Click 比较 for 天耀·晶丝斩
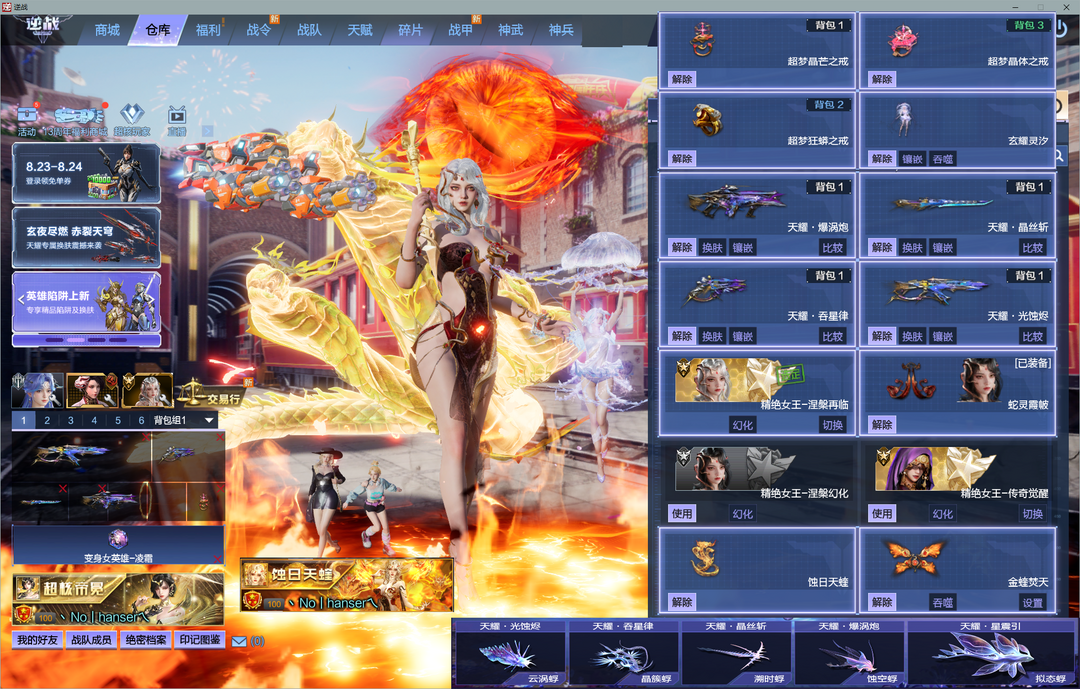The width and height of the screenshot is (1080, 689). 1032,247
